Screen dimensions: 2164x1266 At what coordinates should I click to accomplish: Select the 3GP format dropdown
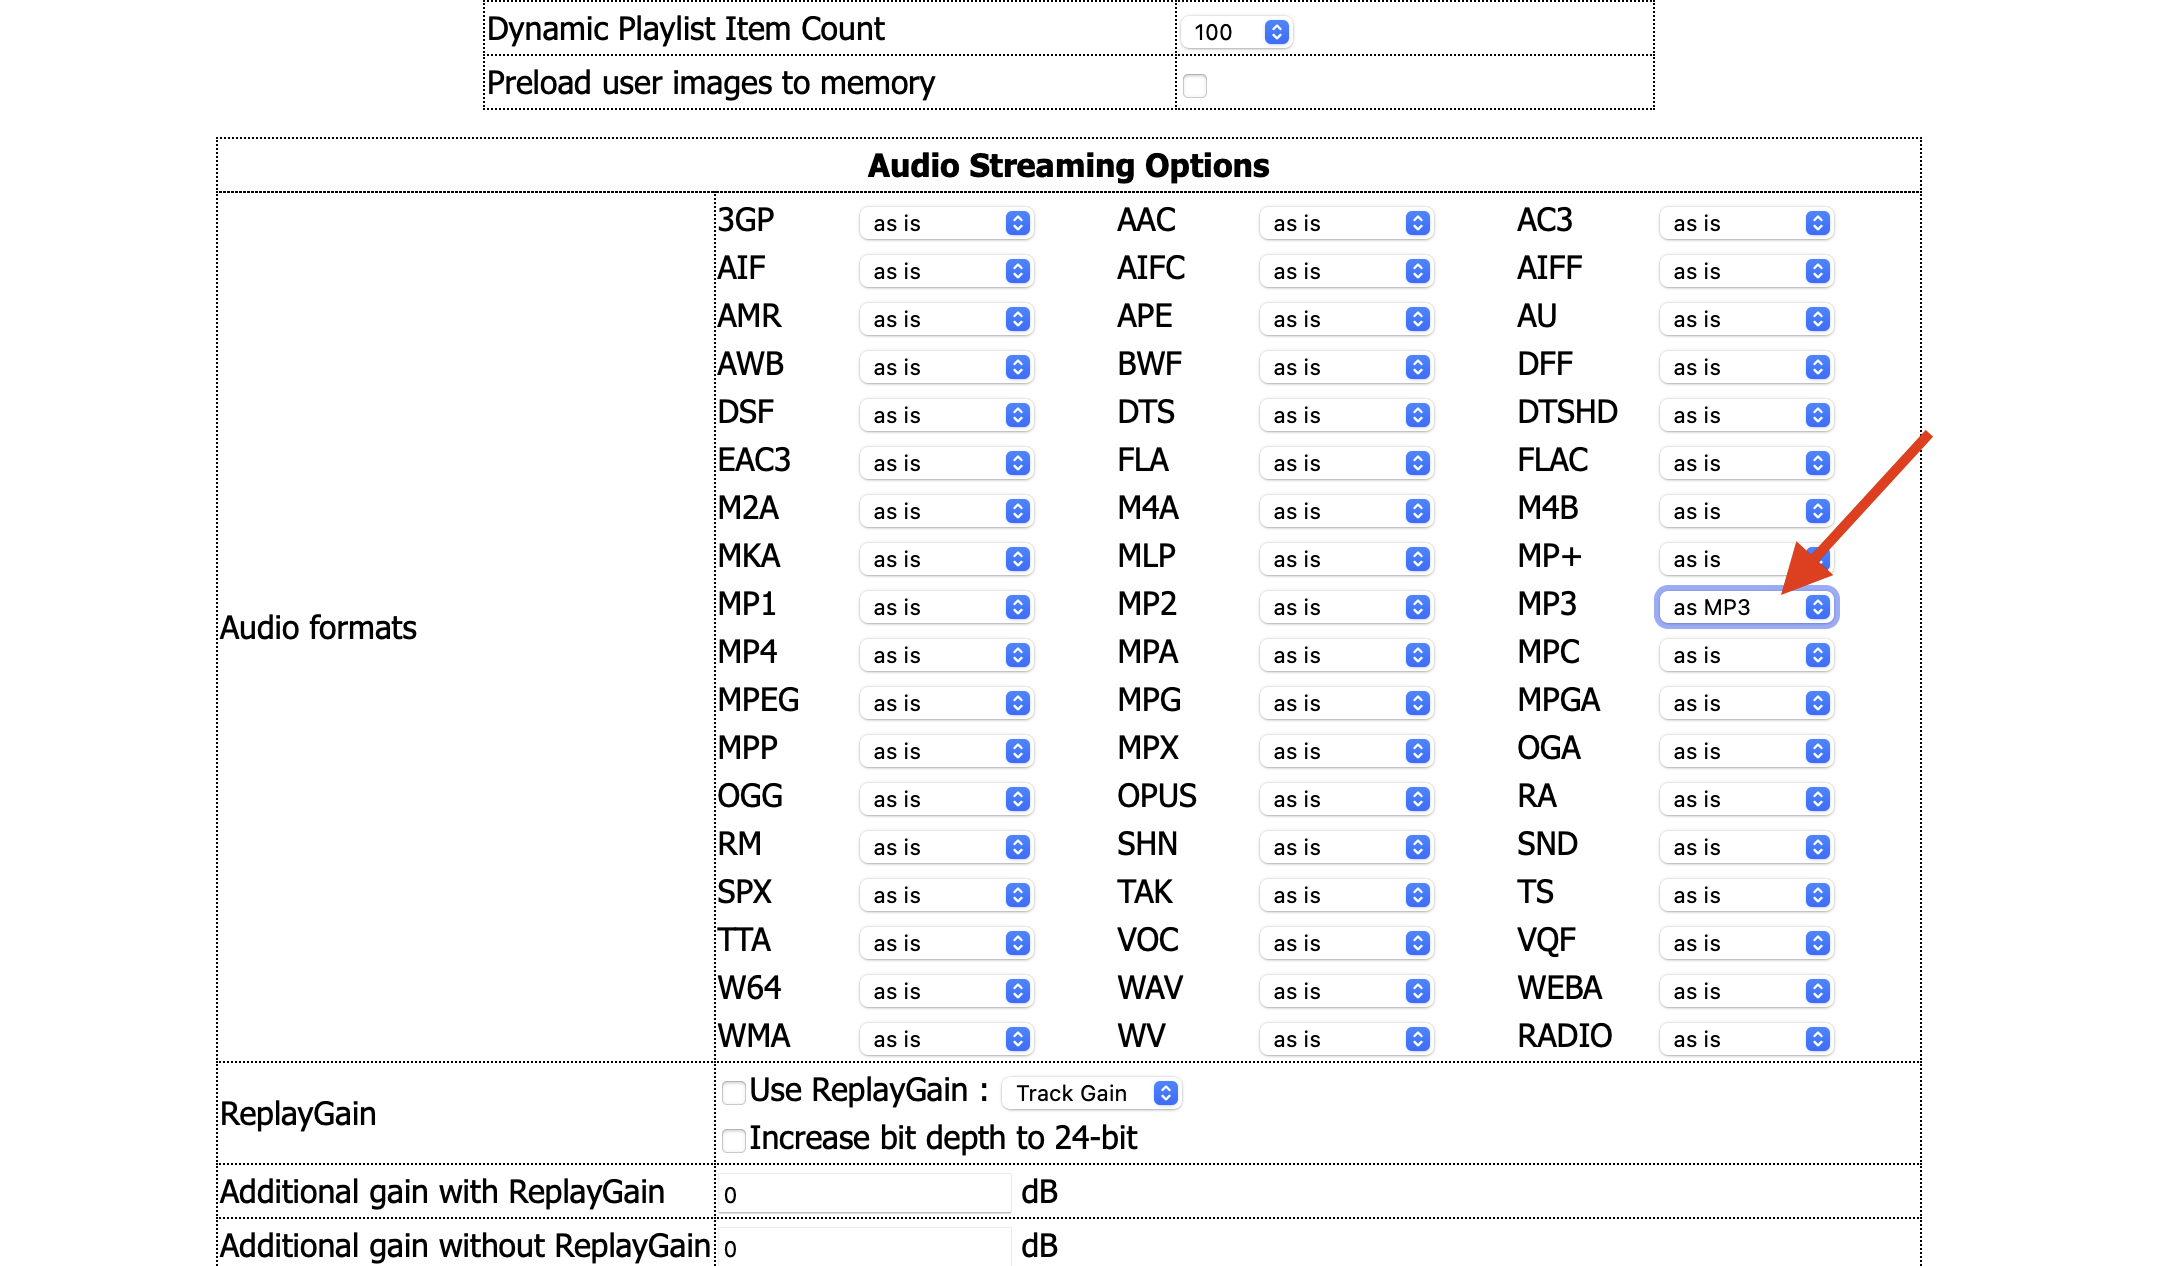[945, 223]
